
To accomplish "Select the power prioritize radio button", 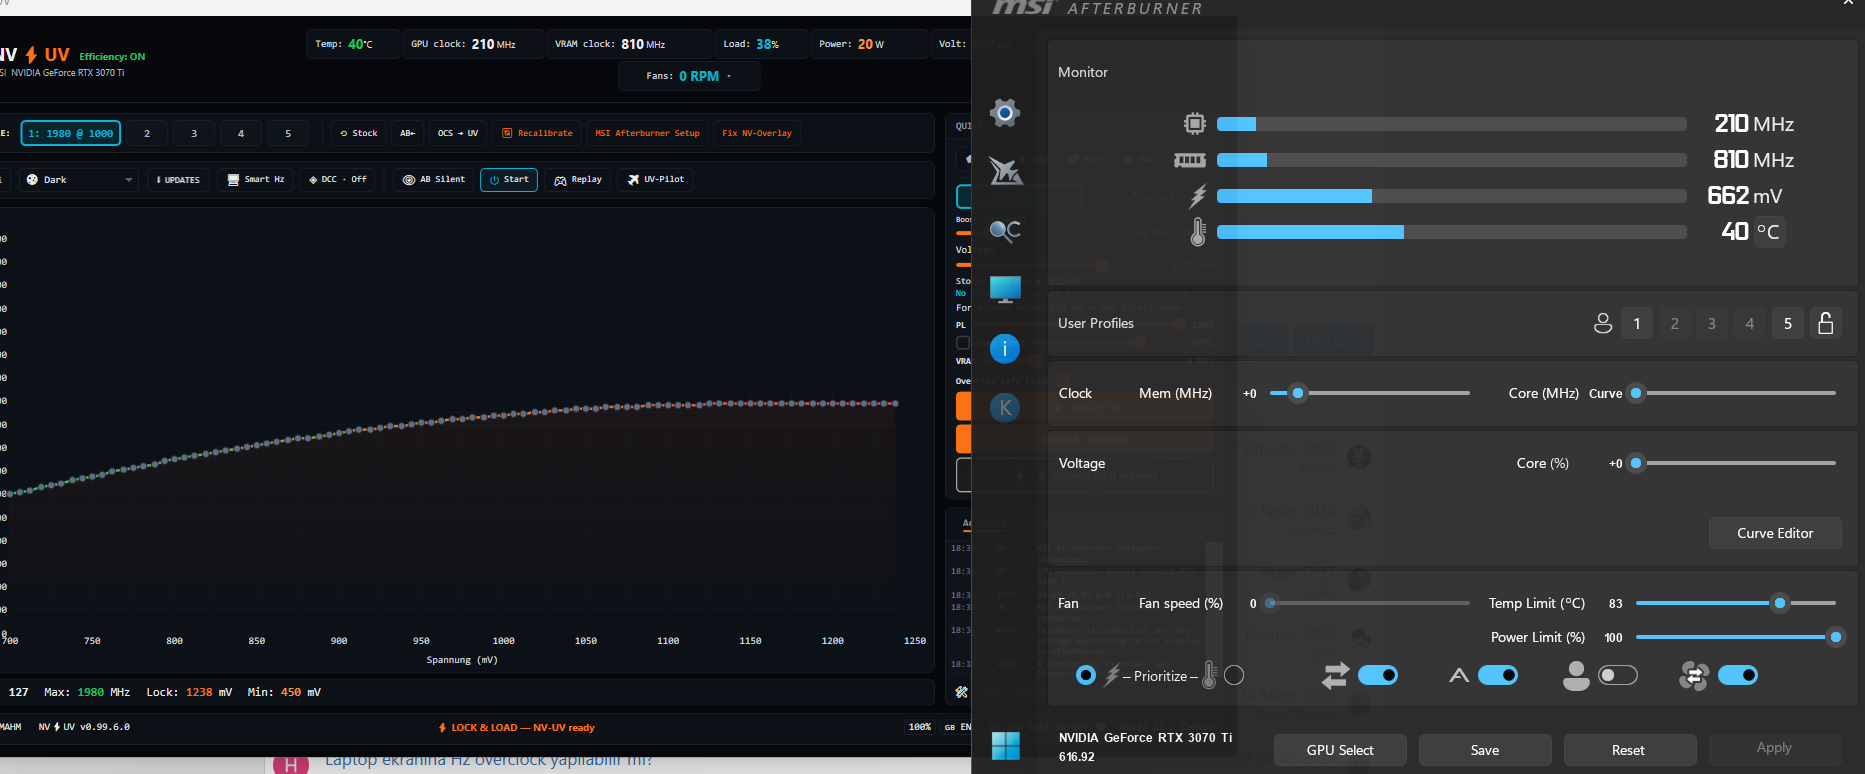I will tap(1086, 676).
